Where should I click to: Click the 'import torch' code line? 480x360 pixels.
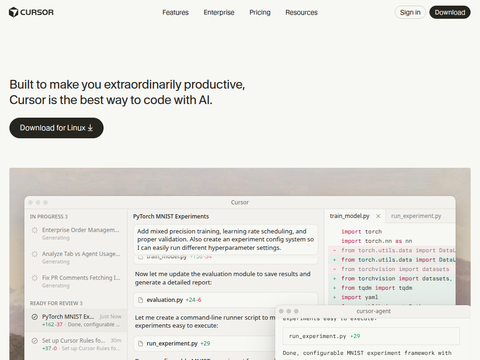[361, 231]
